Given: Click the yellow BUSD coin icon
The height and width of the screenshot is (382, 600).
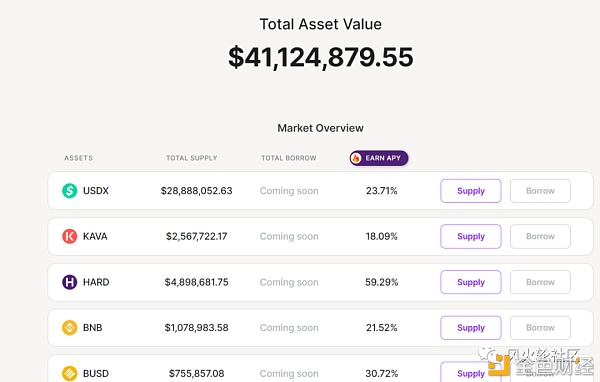Looking at the screenshot, I should [70, 373].
